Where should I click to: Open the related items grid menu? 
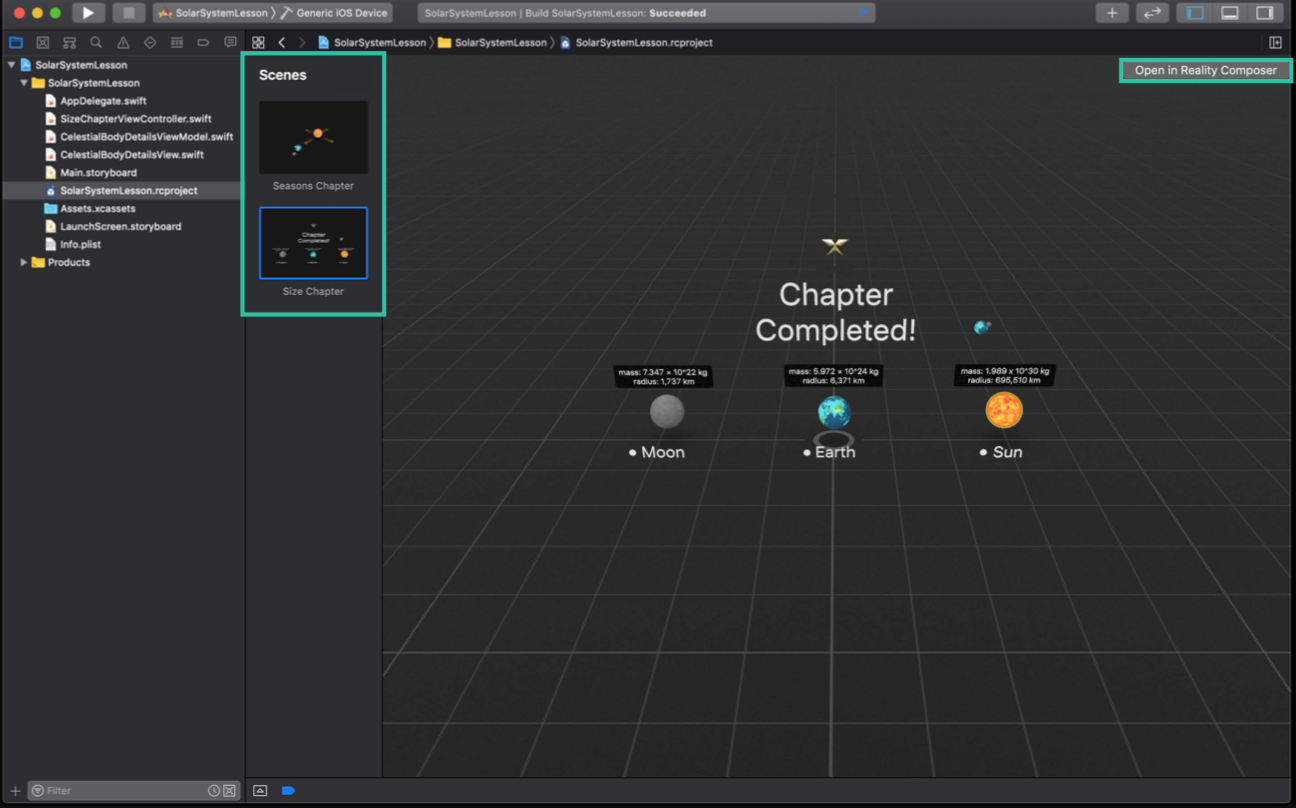click(258, 43)
